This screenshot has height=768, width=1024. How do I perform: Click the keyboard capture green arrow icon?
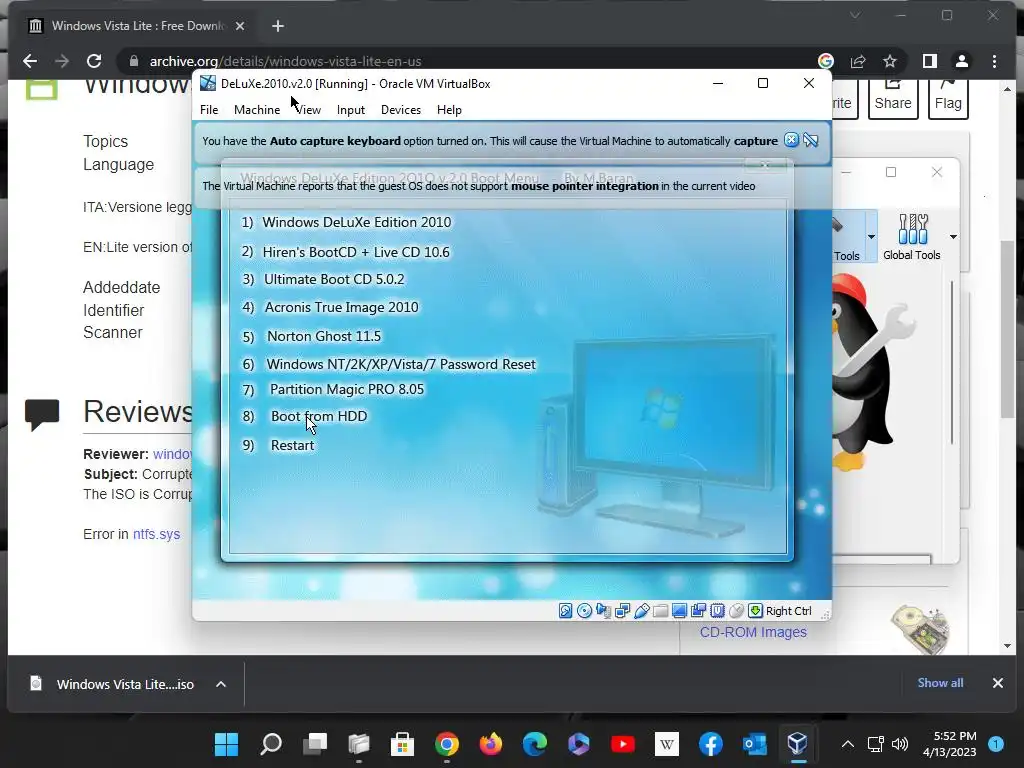(x=756, y=611)
